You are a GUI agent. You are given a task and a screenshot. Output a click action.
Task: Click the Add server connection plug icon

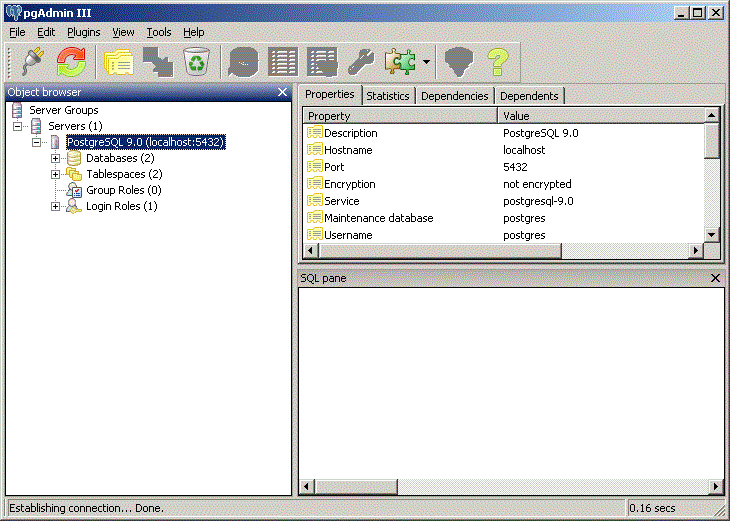(33, 61)
